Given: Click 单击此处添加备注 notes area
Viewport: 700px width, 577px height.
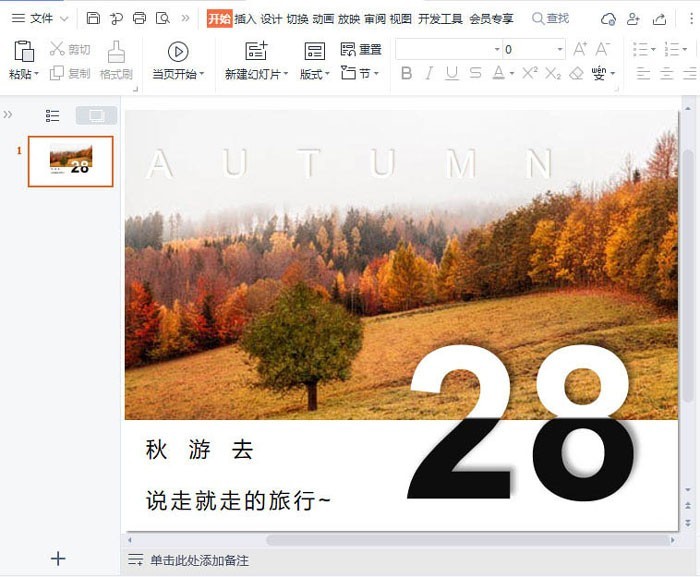Looking at the screenshot, I should [200, 560].
